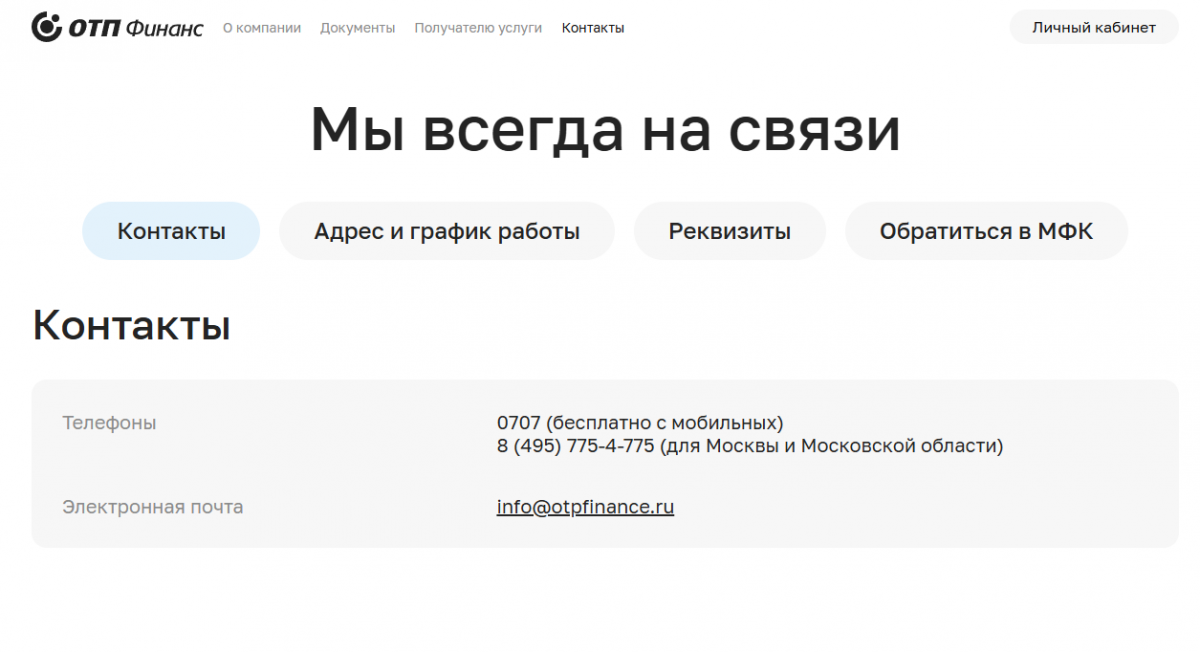Click the "Контакты" section heading above the card
This screenshot has height=652, width=1200.
(132, 325)
